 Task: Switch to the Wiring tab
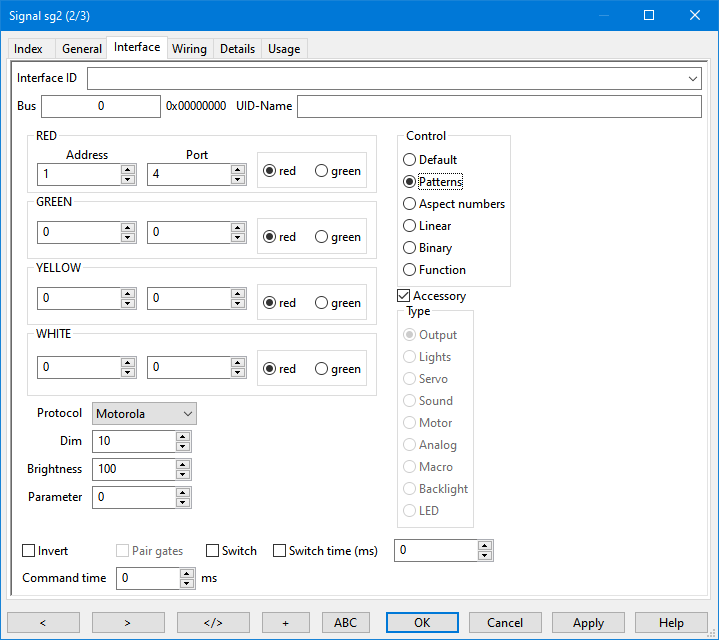(189, 49)
